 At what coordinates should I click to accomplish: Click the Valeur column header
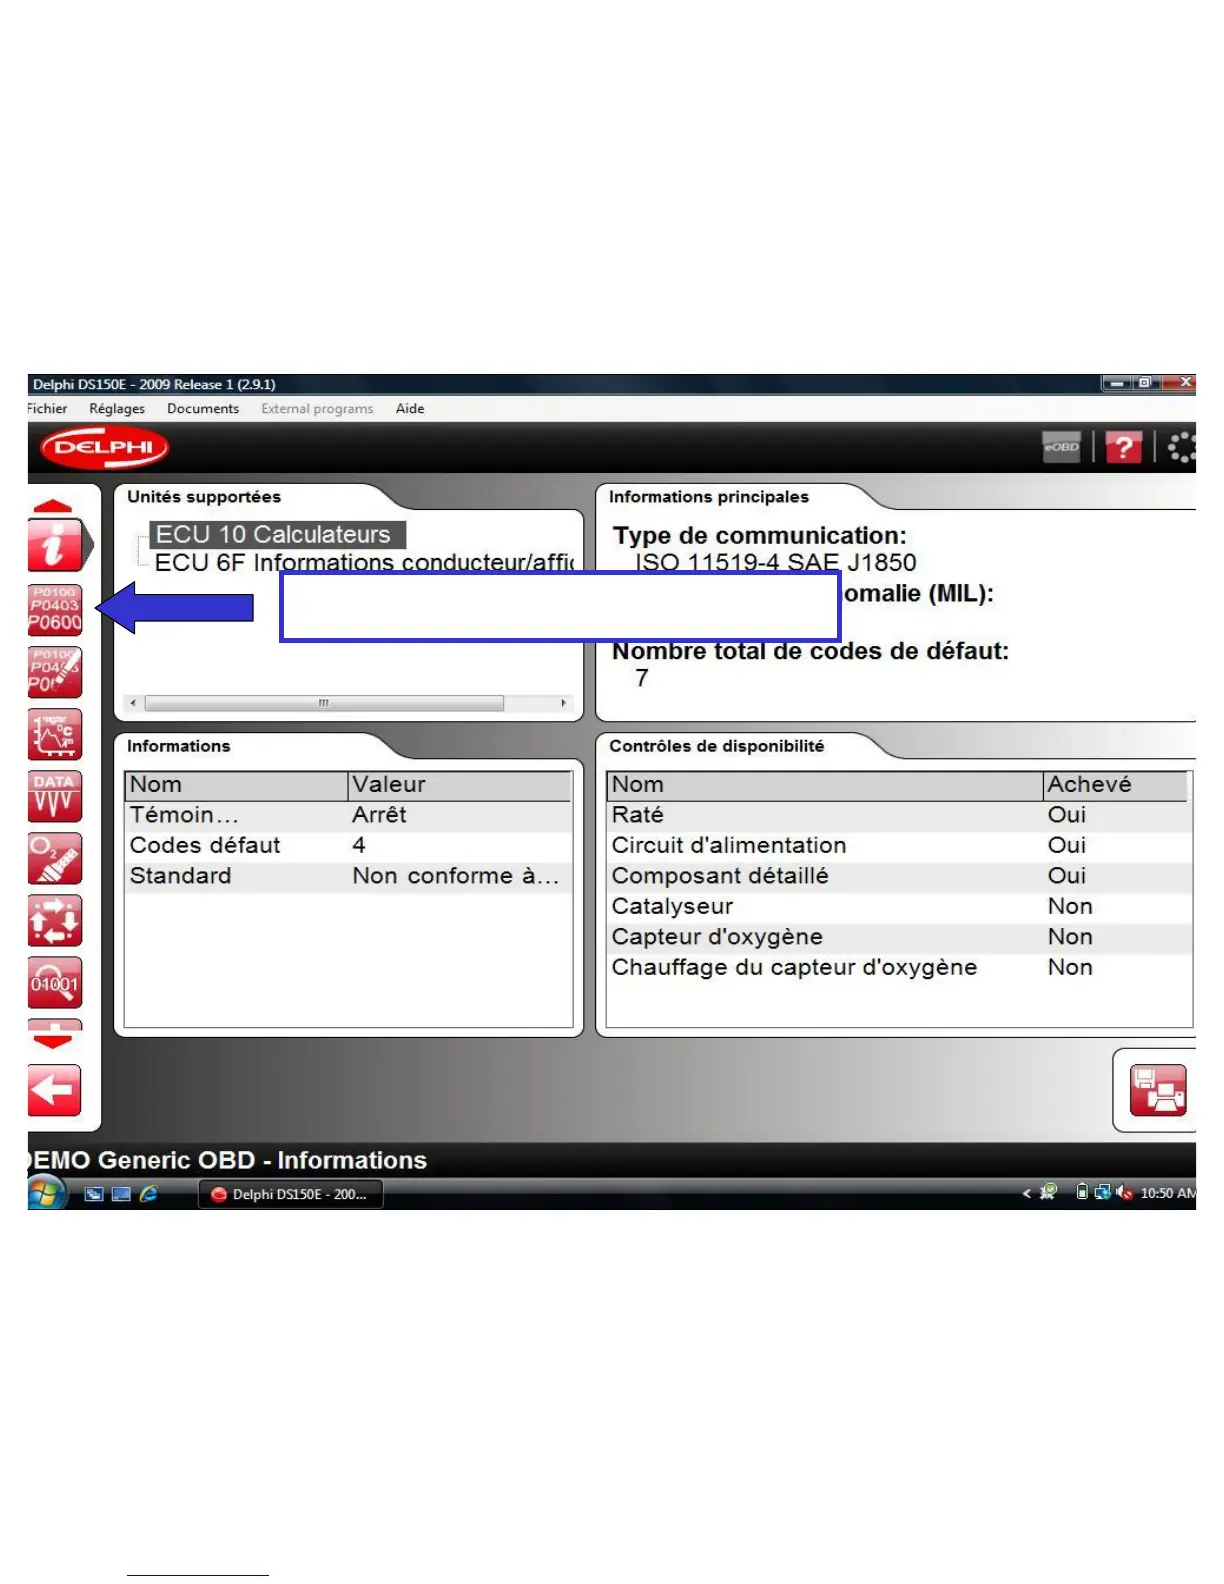459,785
